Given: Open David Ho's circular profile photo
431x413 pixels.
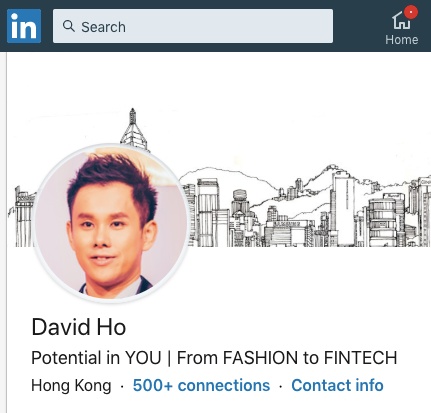Looking at the screenshot, I should 111,223.
